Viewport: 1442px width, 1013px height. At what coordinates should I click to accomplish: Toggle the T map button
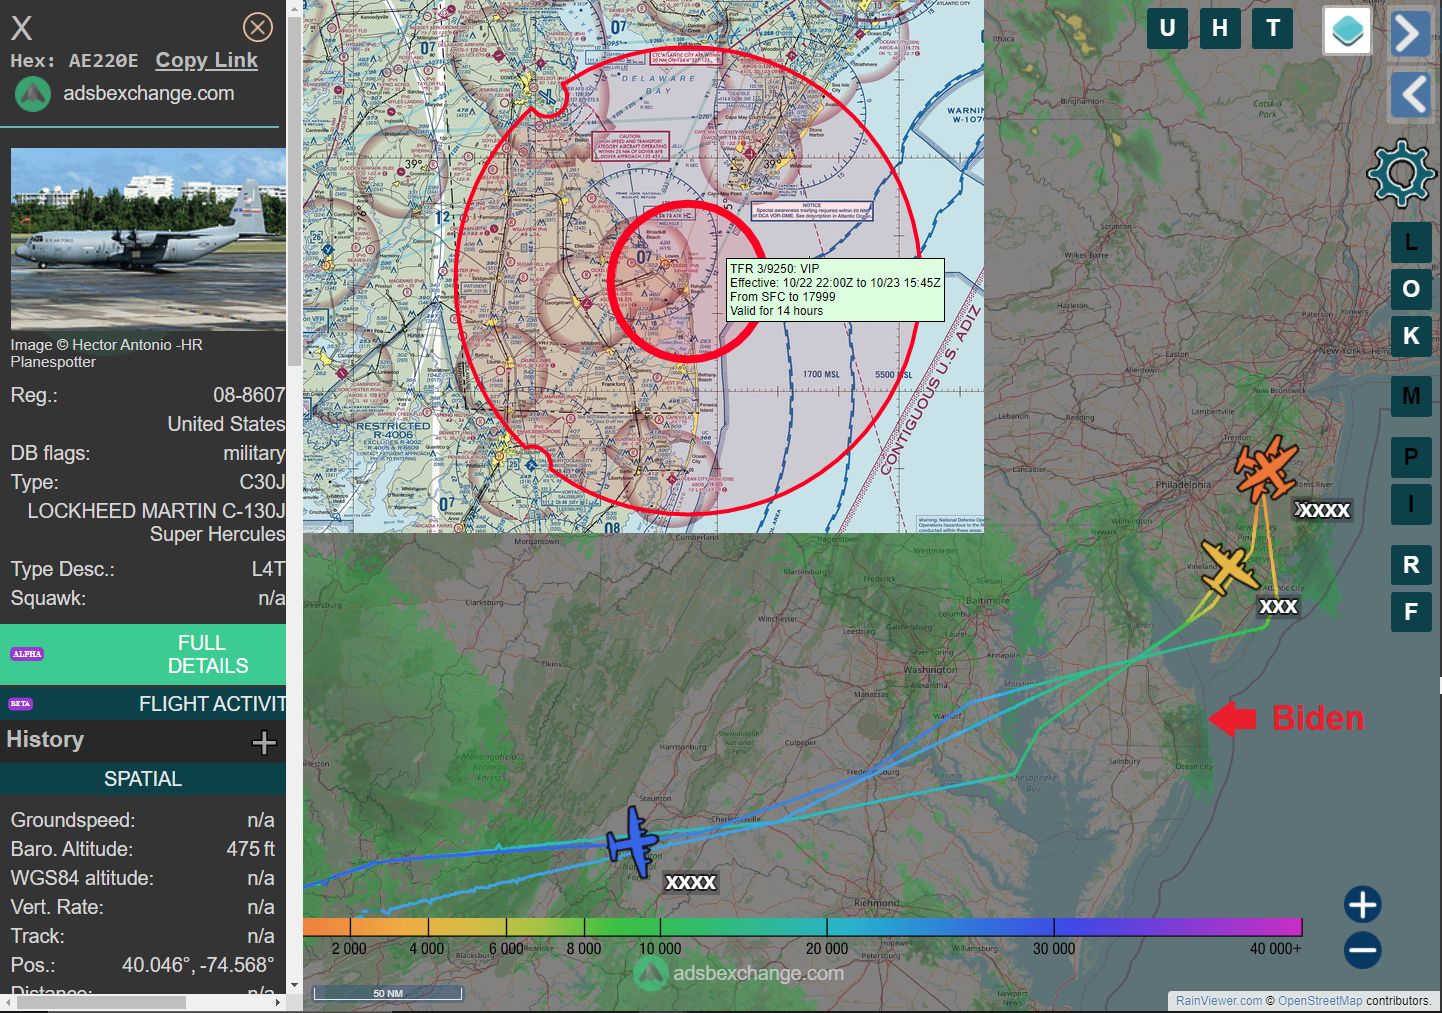pyautogui.click(x=1273, y=28)
